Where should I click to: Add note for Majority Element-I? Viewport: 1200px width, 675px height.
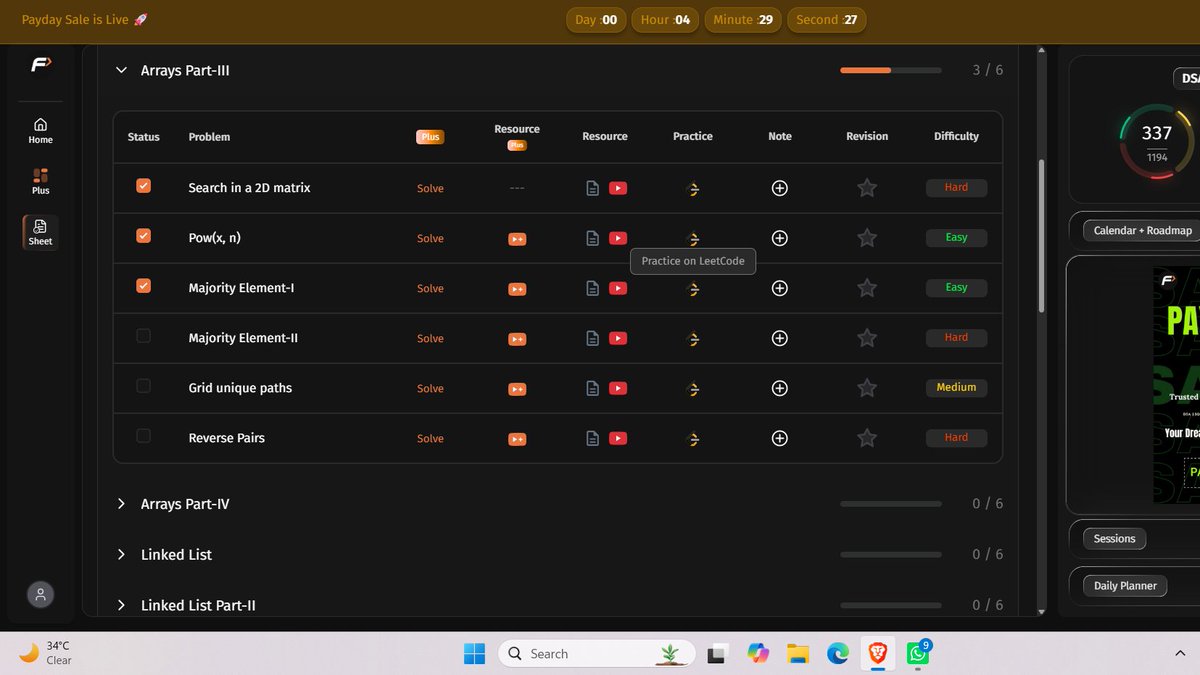tap(780, 288)
